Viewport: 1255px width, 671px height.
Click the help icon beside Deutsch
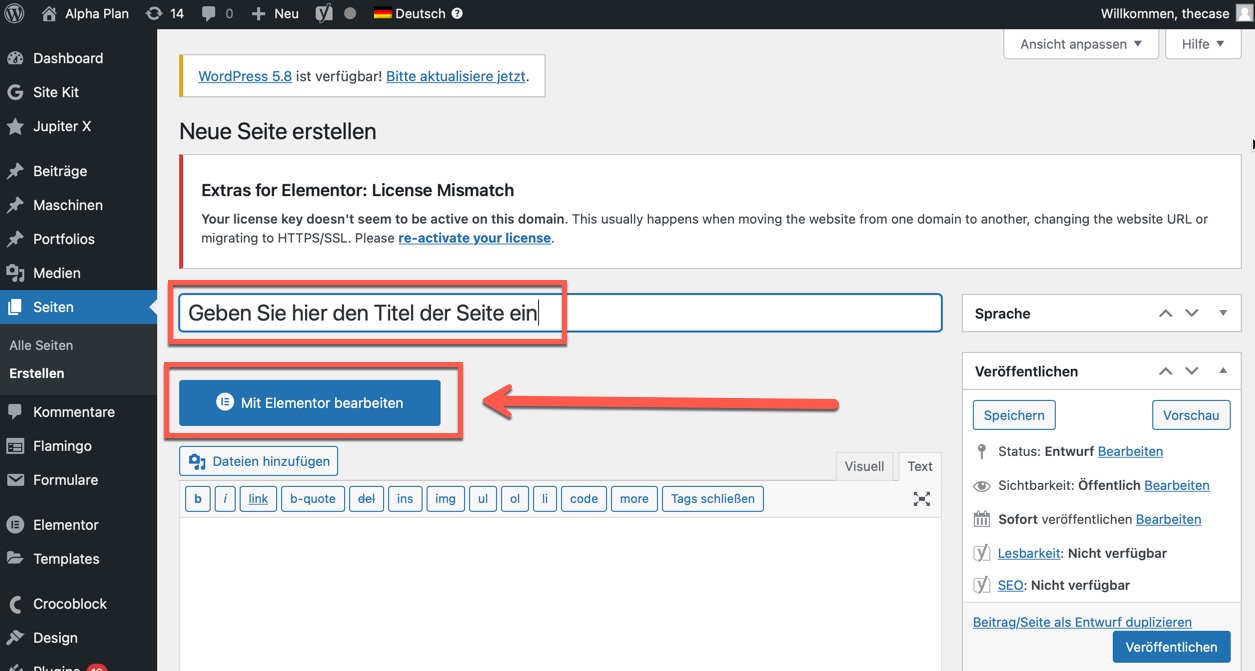pos(457,14)
